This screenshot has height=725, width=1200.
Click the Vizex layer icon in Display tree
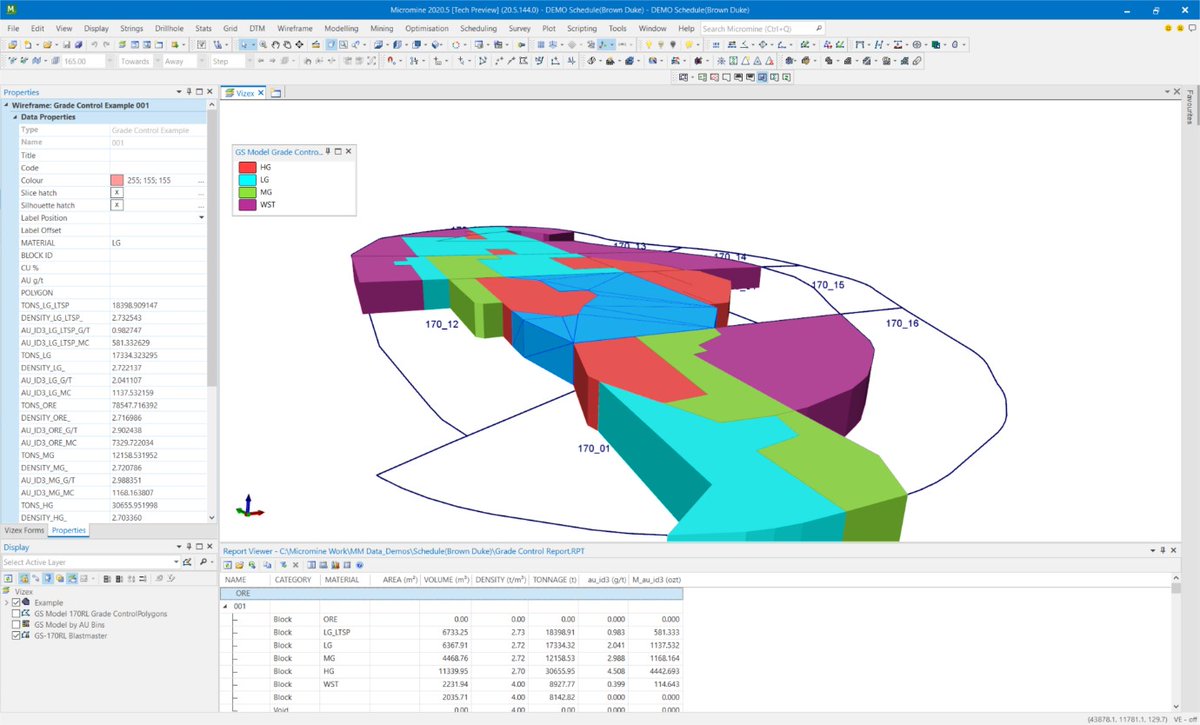(x=6, y=591)
